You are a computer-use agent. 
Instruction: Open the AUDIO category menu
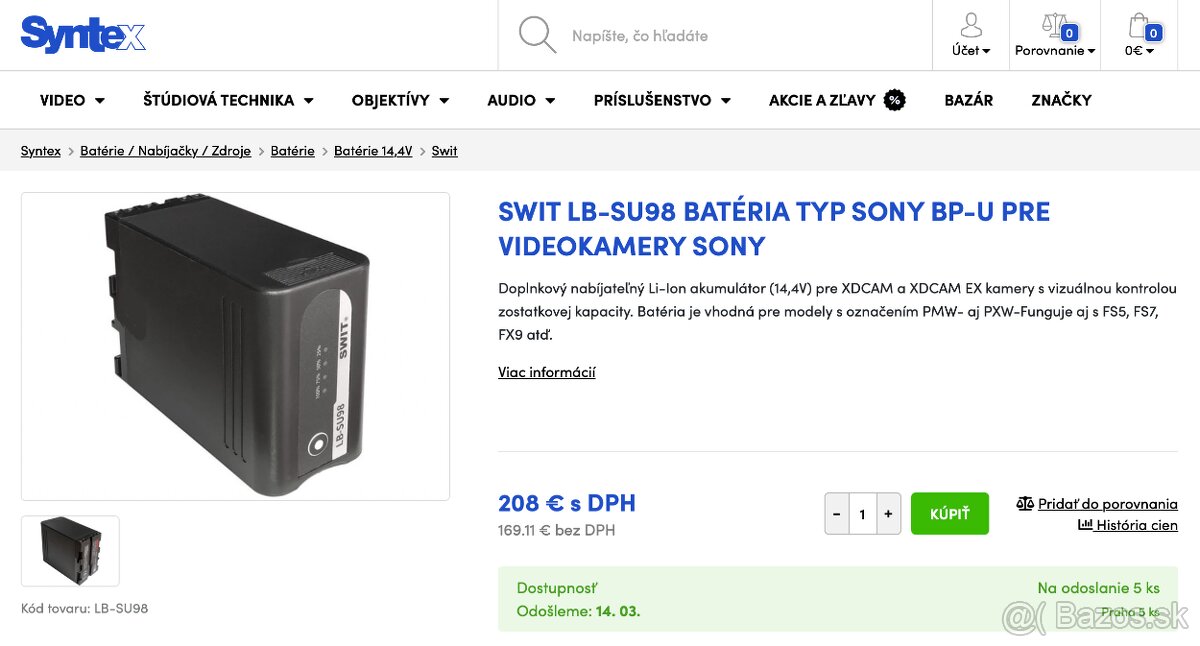(x=511, y=100)
